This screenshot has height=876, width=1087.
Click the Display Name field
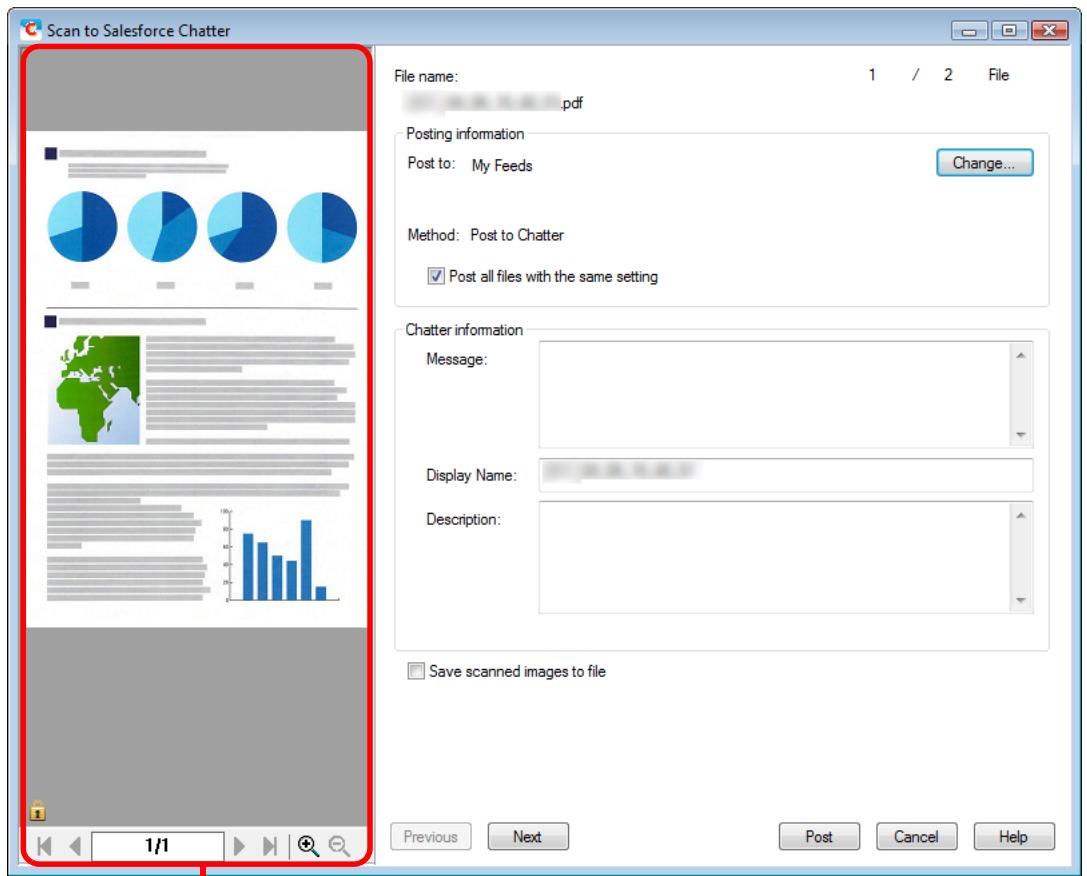click(785, 475)
